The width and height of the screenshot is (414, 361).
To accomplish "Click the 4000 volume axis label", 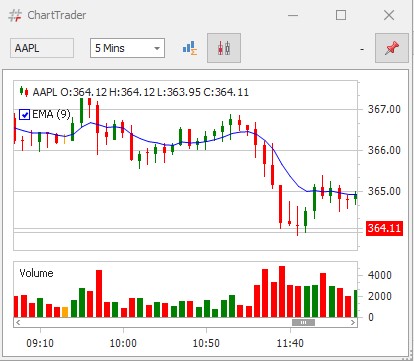I will coord(380,275).
